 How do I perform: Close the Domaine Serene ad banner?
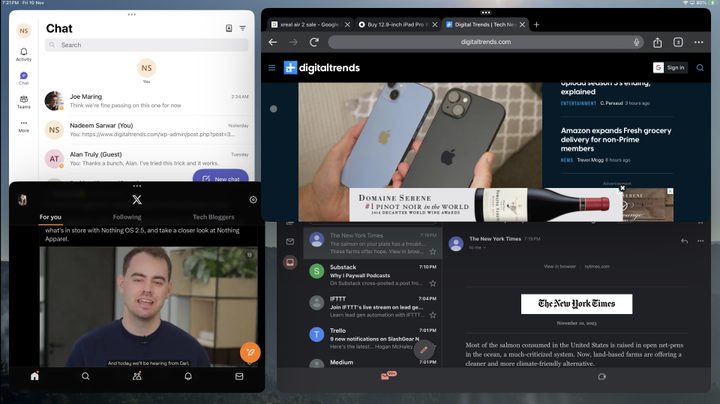pos(623,188)
